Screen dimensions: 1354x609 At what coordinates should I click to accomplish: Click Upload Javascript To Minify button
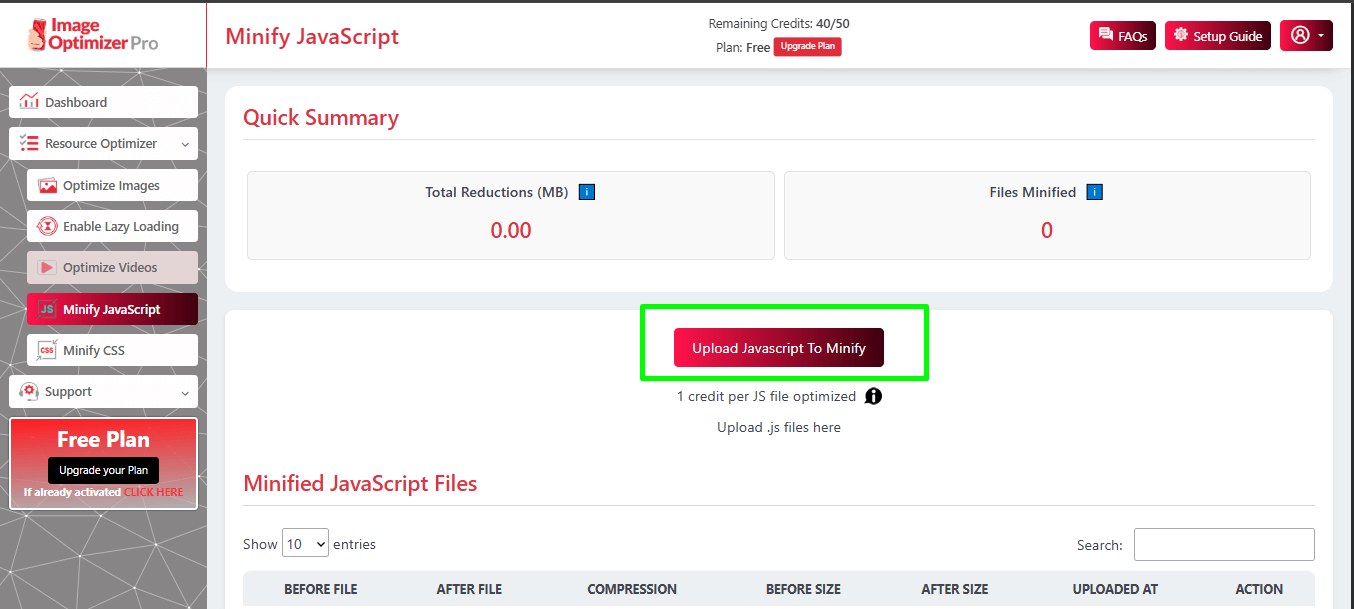tap(779, 348)
